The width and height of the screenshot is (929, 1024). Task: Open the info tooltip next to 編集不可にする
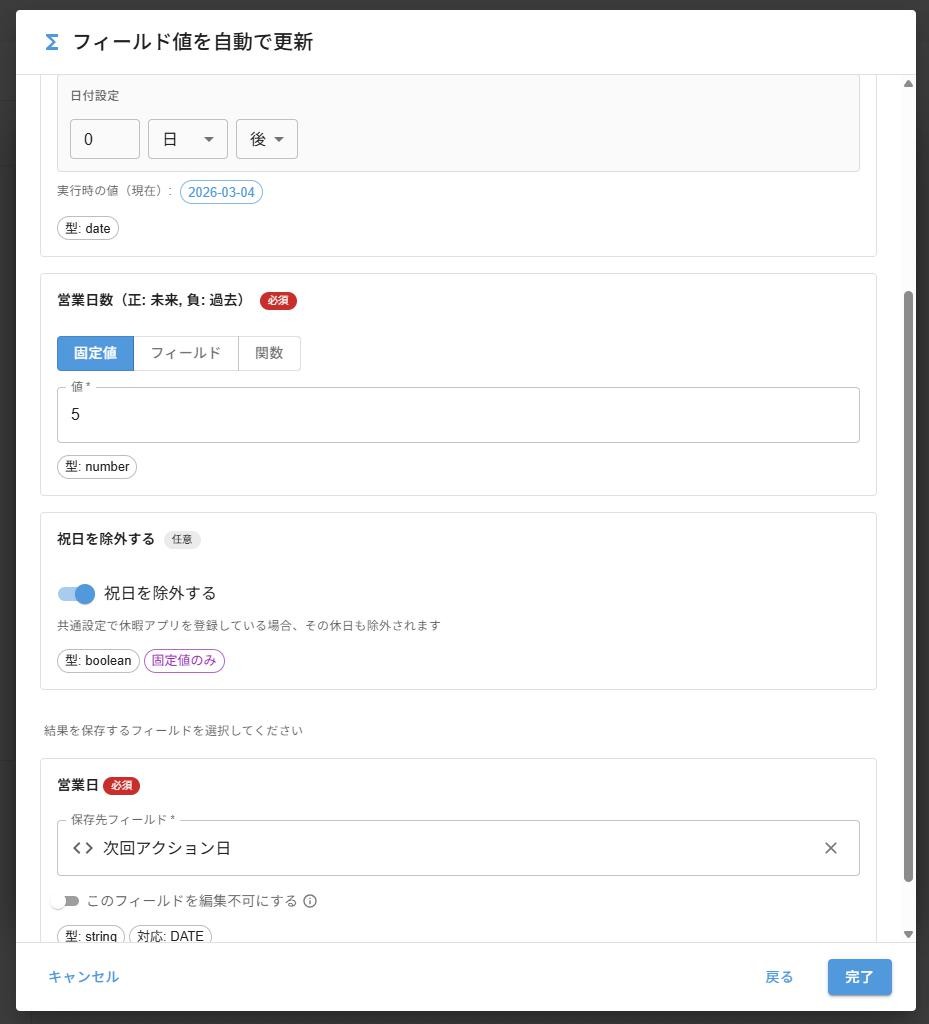[x=310, y=901]
